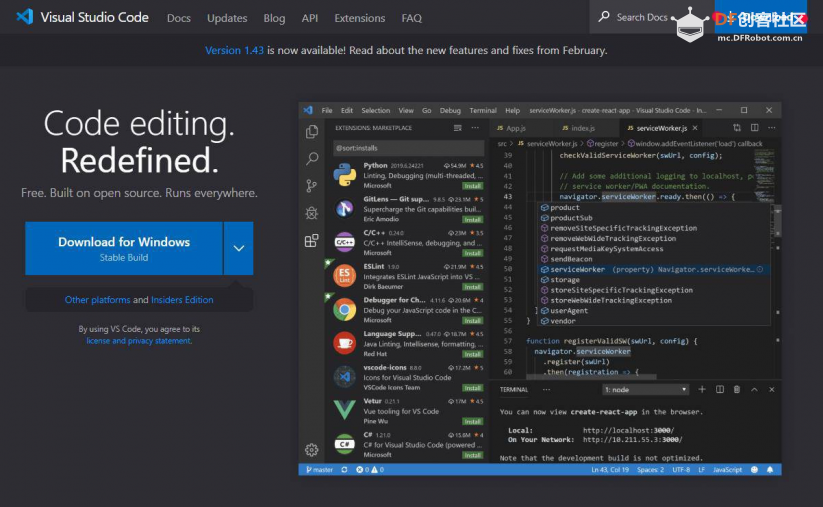
Task: Open the File menu in screenshot
Action: [x=327, y=110]
